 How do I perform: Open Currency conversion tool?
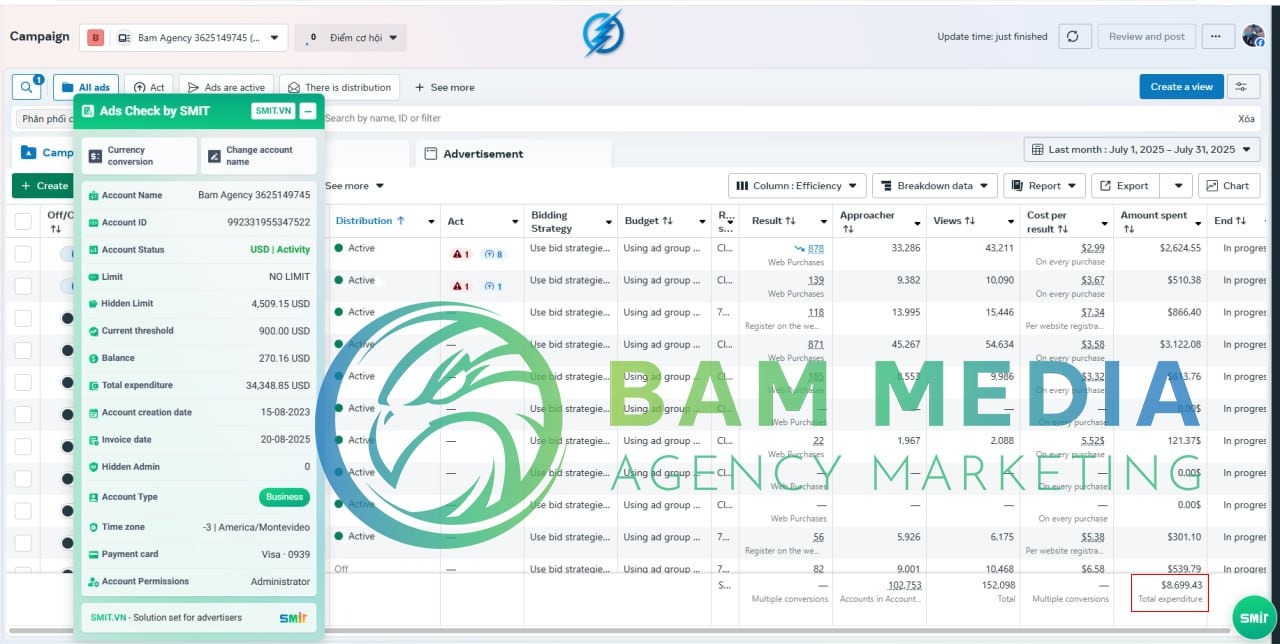139,156
